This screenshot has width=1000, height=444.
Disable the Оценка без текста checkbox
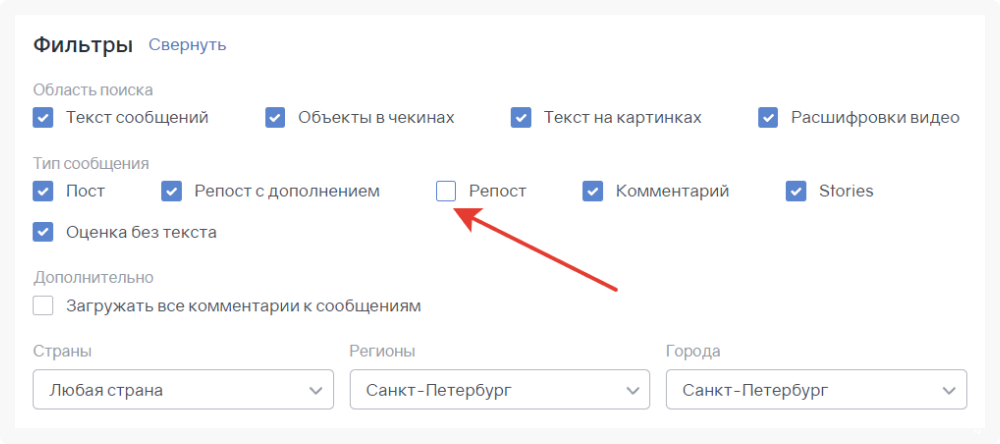[x=43, y=232]
